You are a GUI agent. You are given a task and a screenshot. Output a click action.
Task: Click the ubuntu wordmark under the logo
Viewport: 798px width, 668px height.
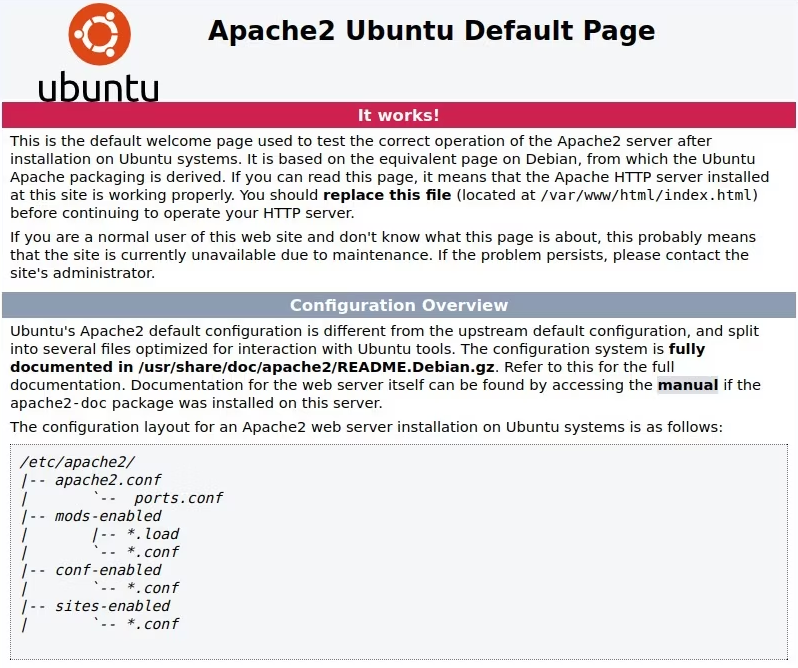tap(99, 87)
